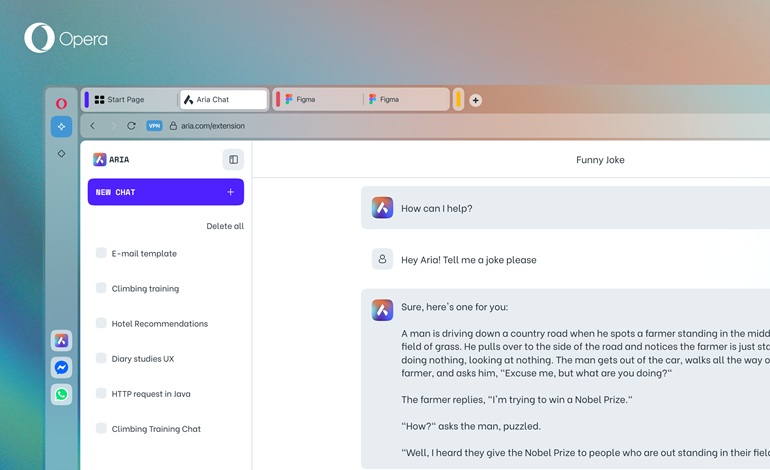Image resolution: width=770 pixels, height=470 pixels.
Task: Click the VPN badge in the address bar
Action: pos(154,126)
